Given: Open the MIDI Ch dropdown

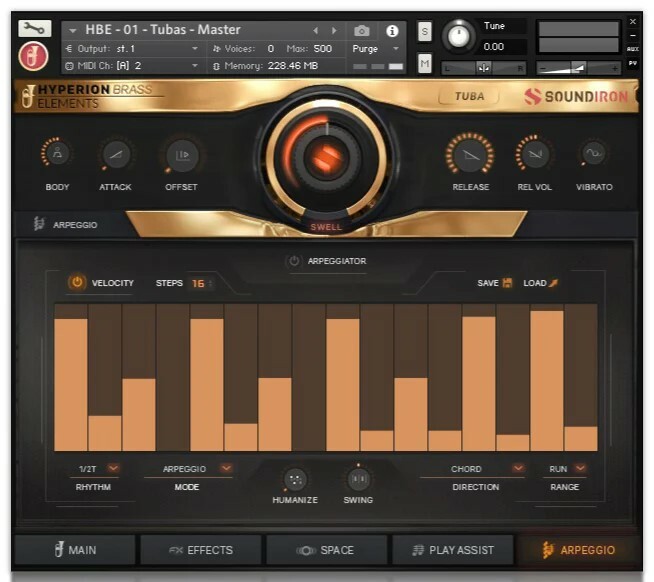Looking at the screenshot, I should (132, 66).
